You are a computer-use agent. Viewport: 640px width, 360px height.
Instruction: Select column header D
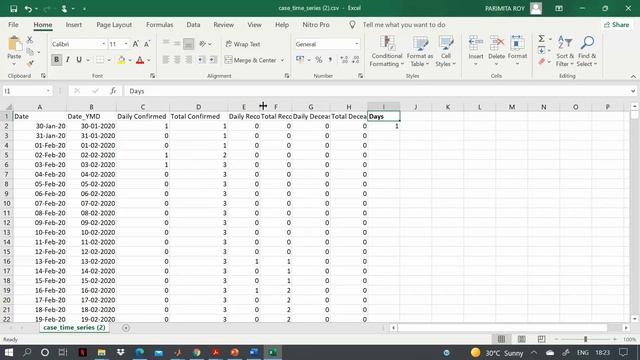(x=198, y=107)
